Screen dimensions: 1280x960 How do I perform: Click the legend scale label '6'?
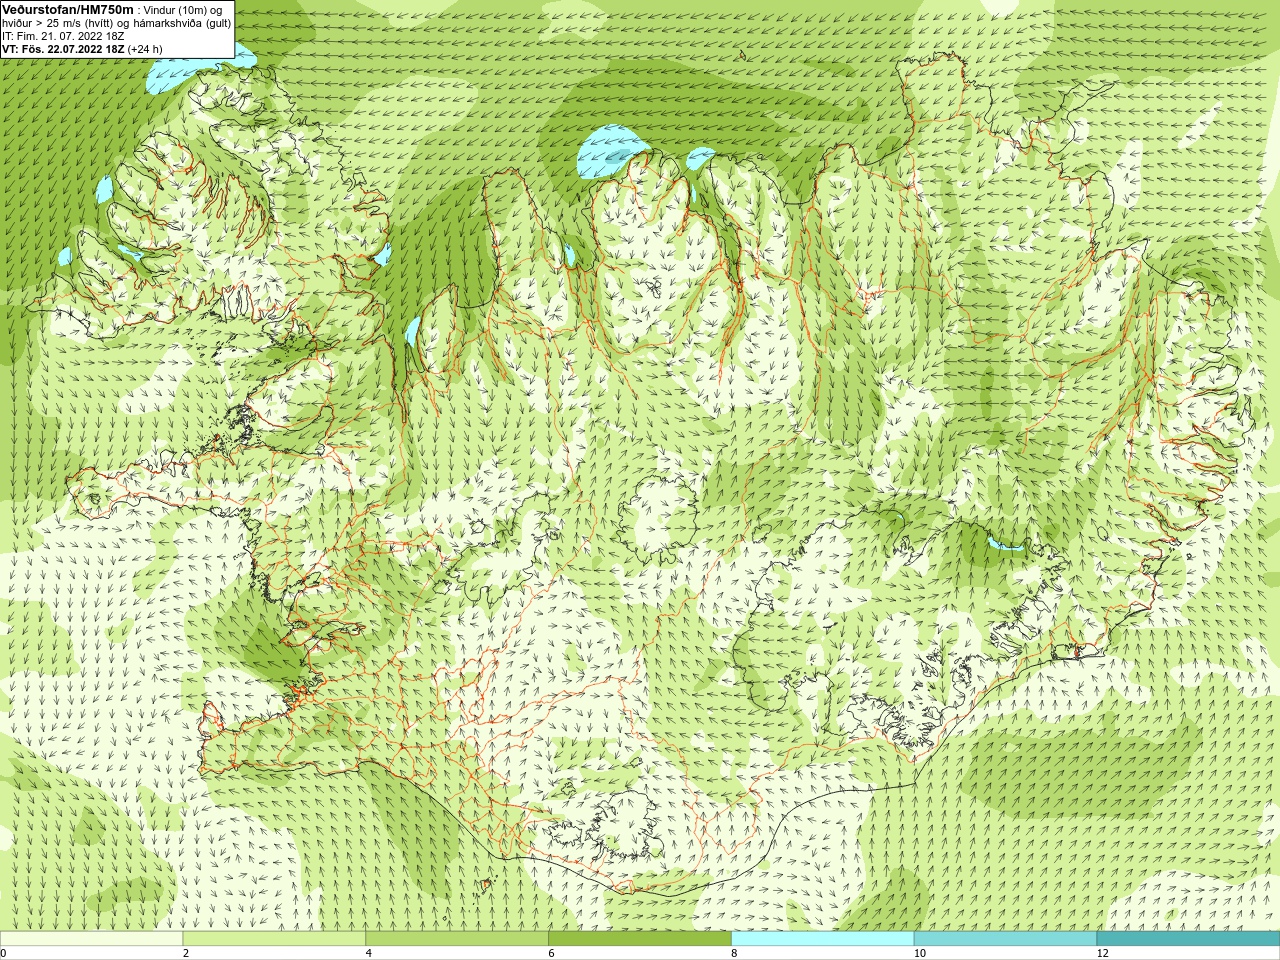[x=551, y=953]
